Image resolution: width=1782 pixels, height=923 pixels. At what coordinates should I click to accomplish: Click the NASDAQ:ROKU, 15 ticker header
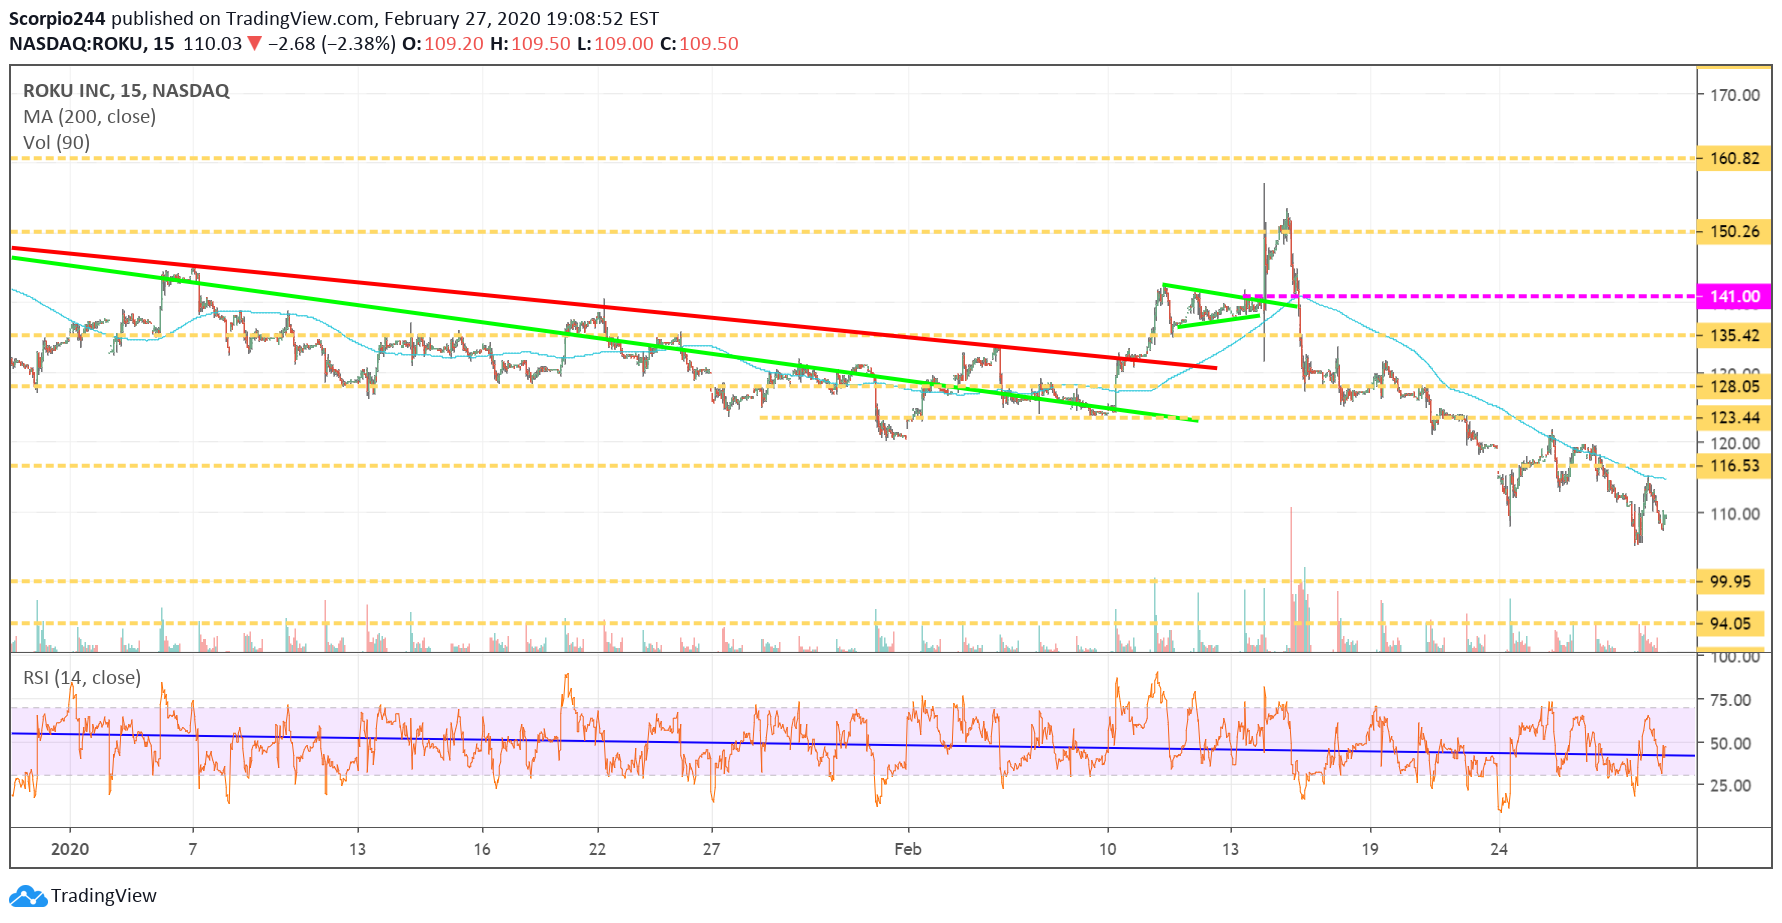92,44
